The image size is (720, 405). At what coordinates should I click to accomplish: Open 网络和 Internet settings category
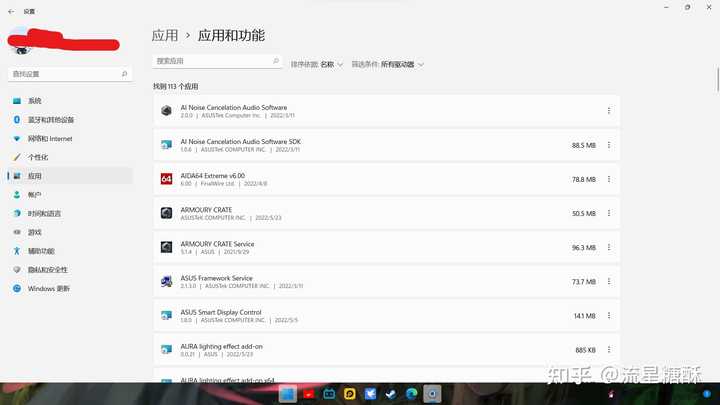pyautogui.click(x=70, y=139)
